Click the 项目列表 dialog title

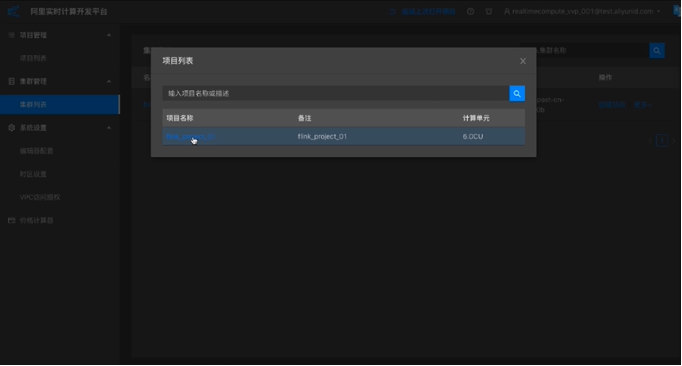[x=177, y=61]
